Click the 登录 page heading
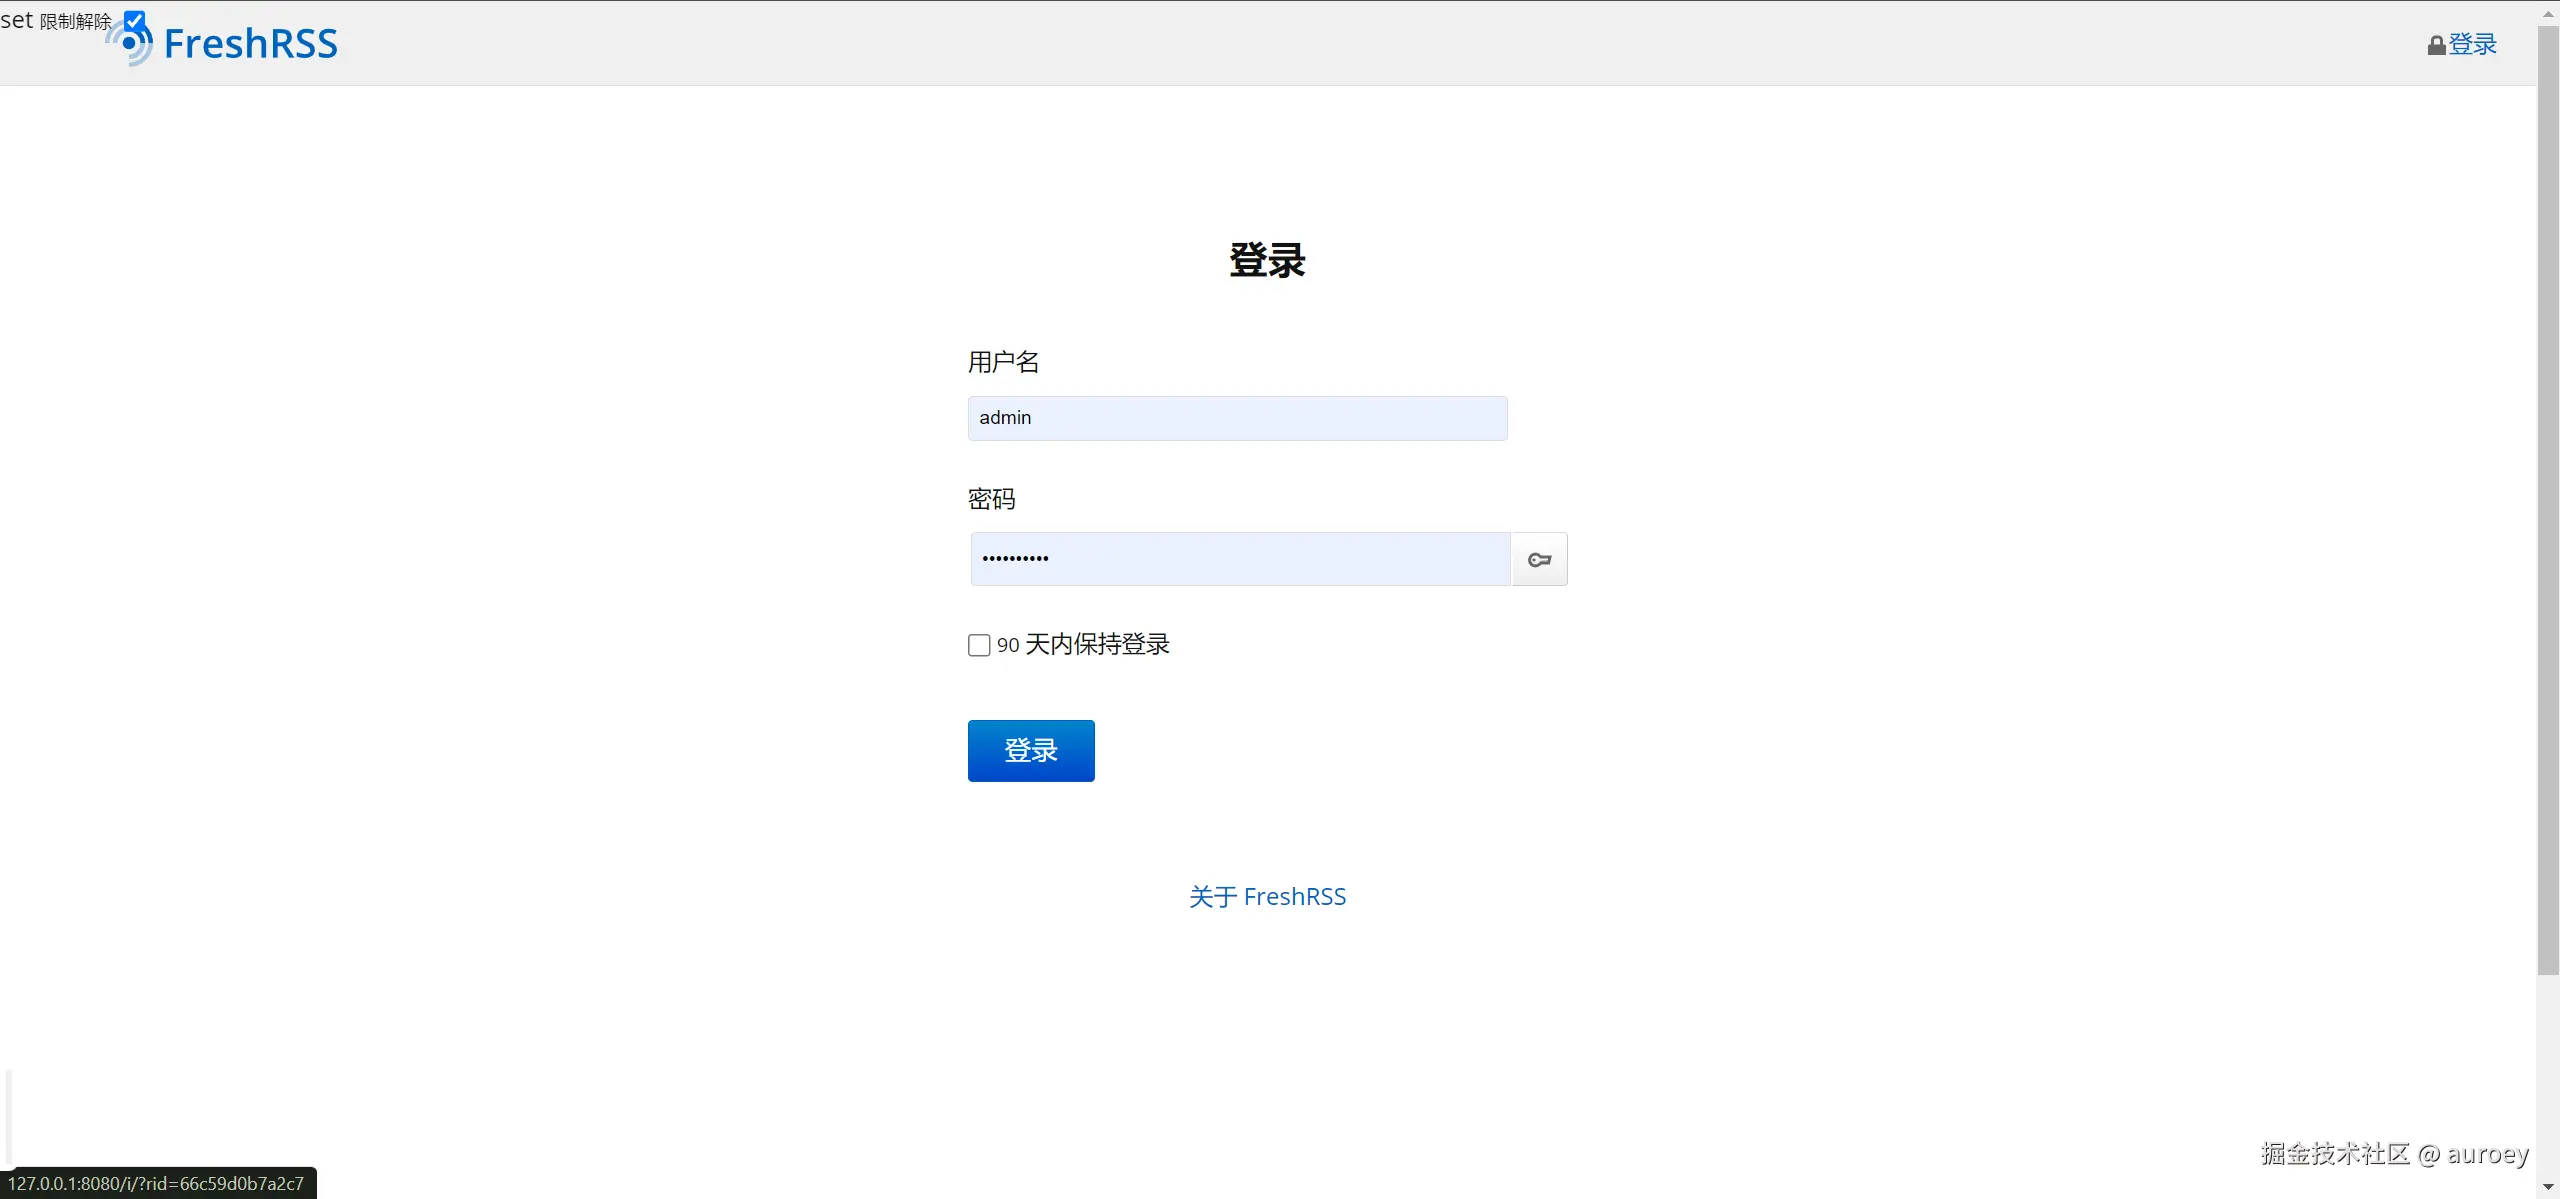The width and height of the screenshot is (2560, 1199). pos(1267,260)
